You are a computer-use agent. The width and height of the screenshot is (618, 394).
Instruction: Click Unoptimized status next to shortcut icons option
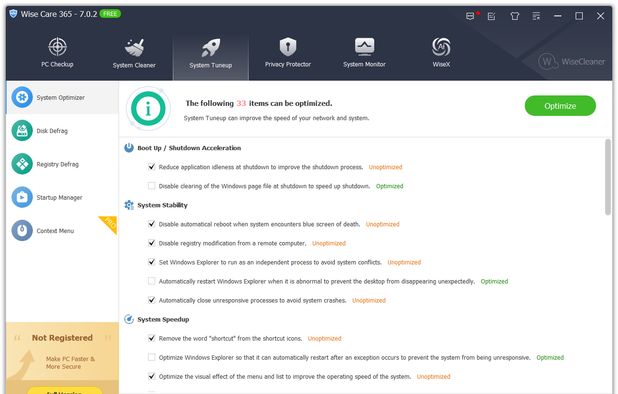[324, 338]
